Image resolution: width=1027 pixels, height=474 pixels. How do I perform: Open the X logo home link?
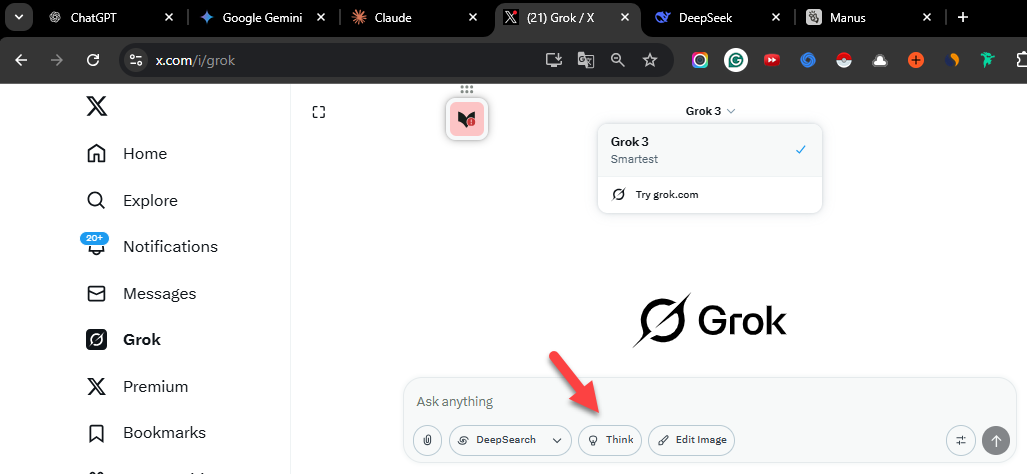coord(97,106)
